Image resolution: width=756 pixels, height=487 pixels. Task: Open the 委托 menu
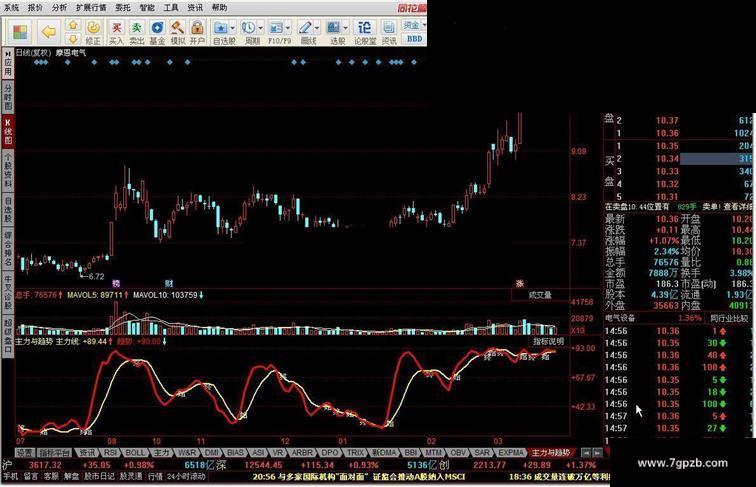pyautogui.click(x=123, y=8)
